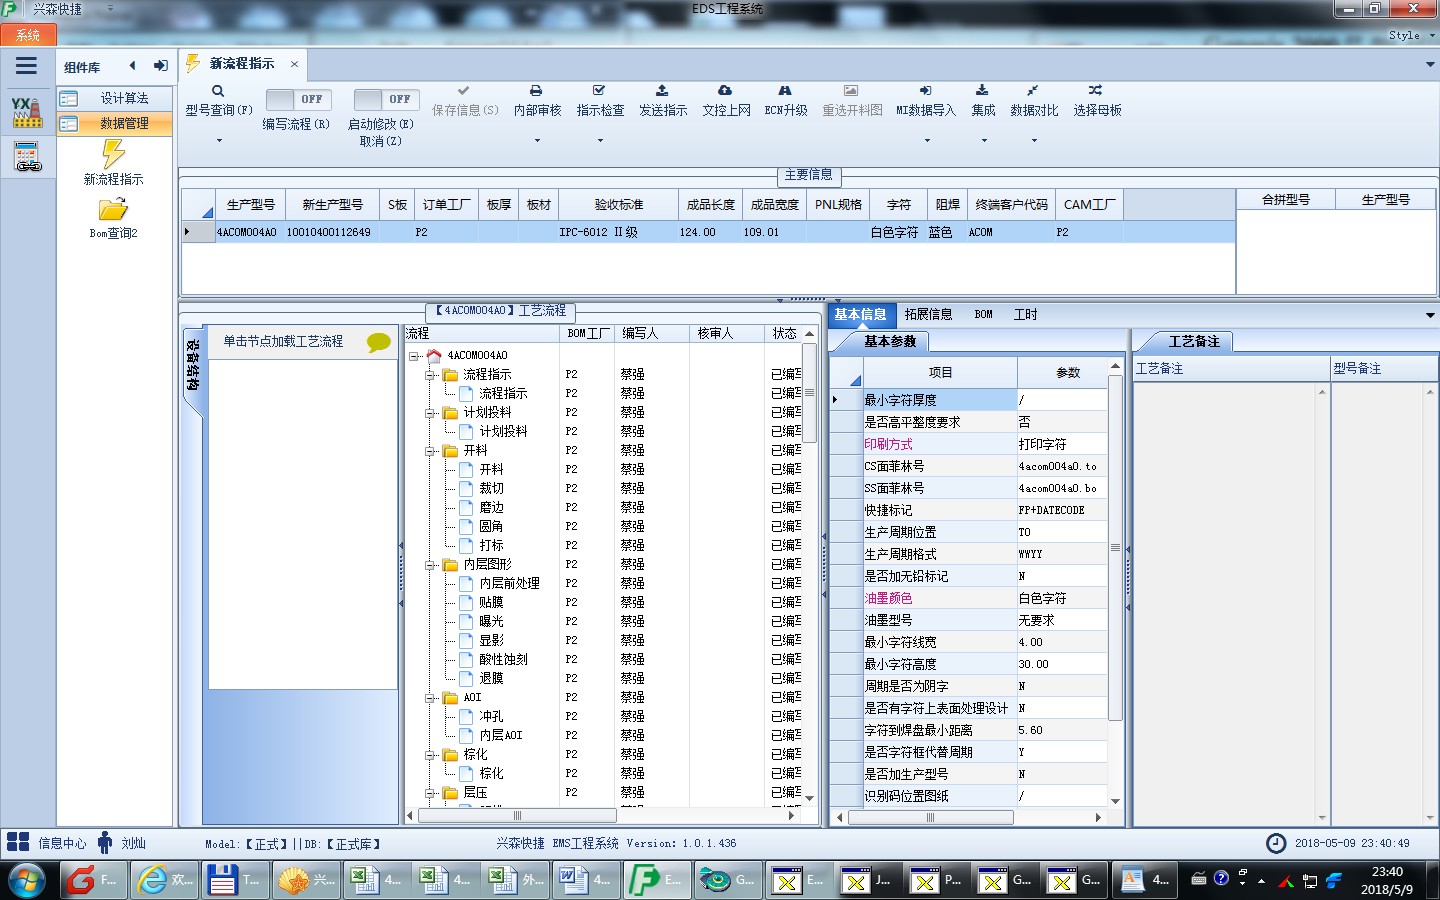The image size is (1440, 900).
Task: Open dropdown arrow under 内部审核
Action: coord(537,141)
